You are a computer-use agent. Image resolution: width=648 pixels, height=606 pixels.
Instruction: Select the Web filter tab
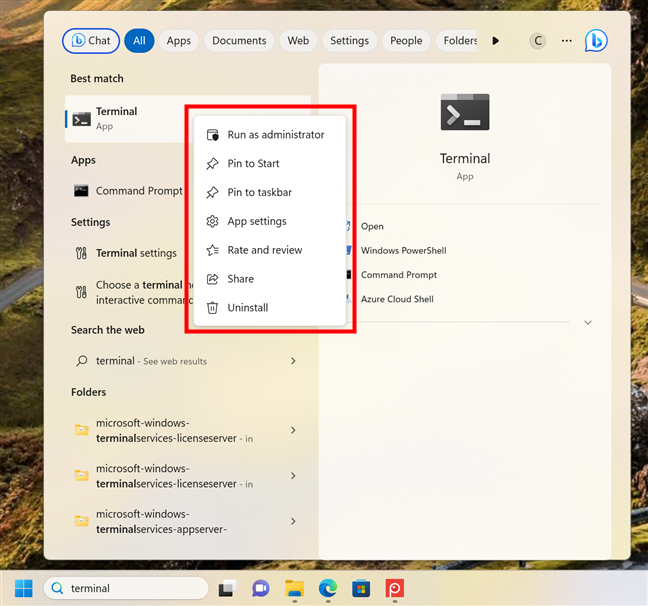pos(298,41)
